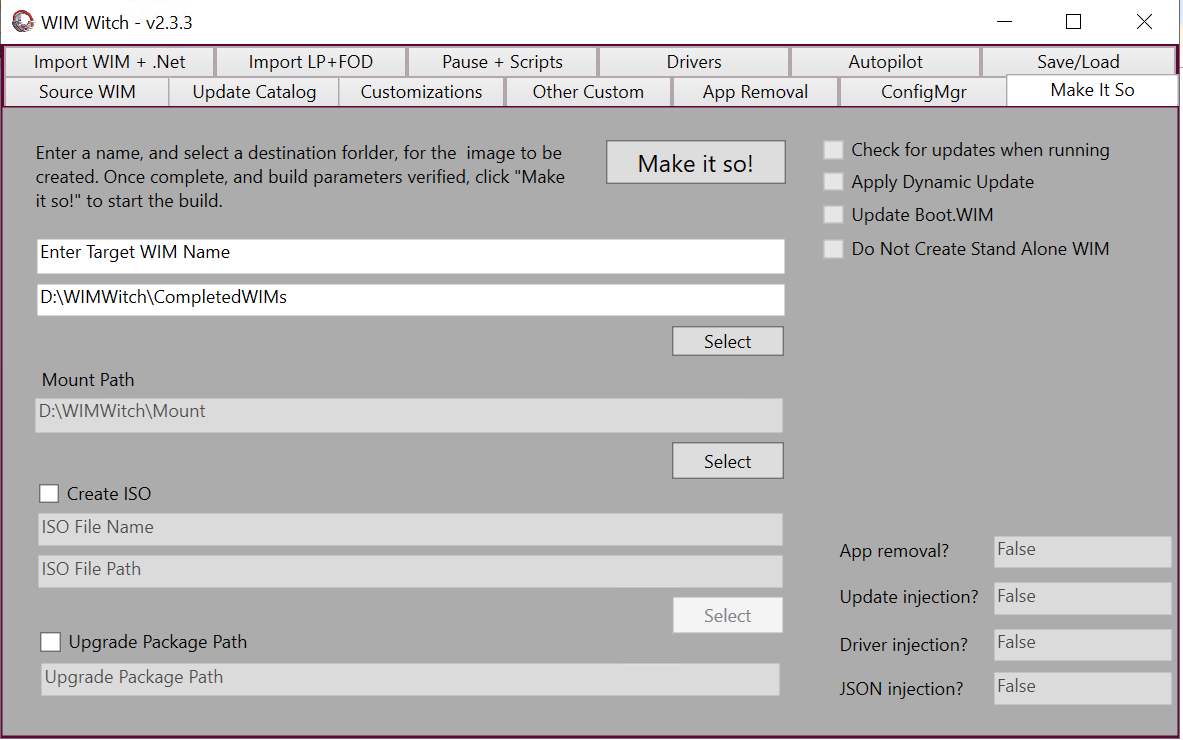
Task: Switch to the Source WIM tab
Action: click(x=87, y=92)
